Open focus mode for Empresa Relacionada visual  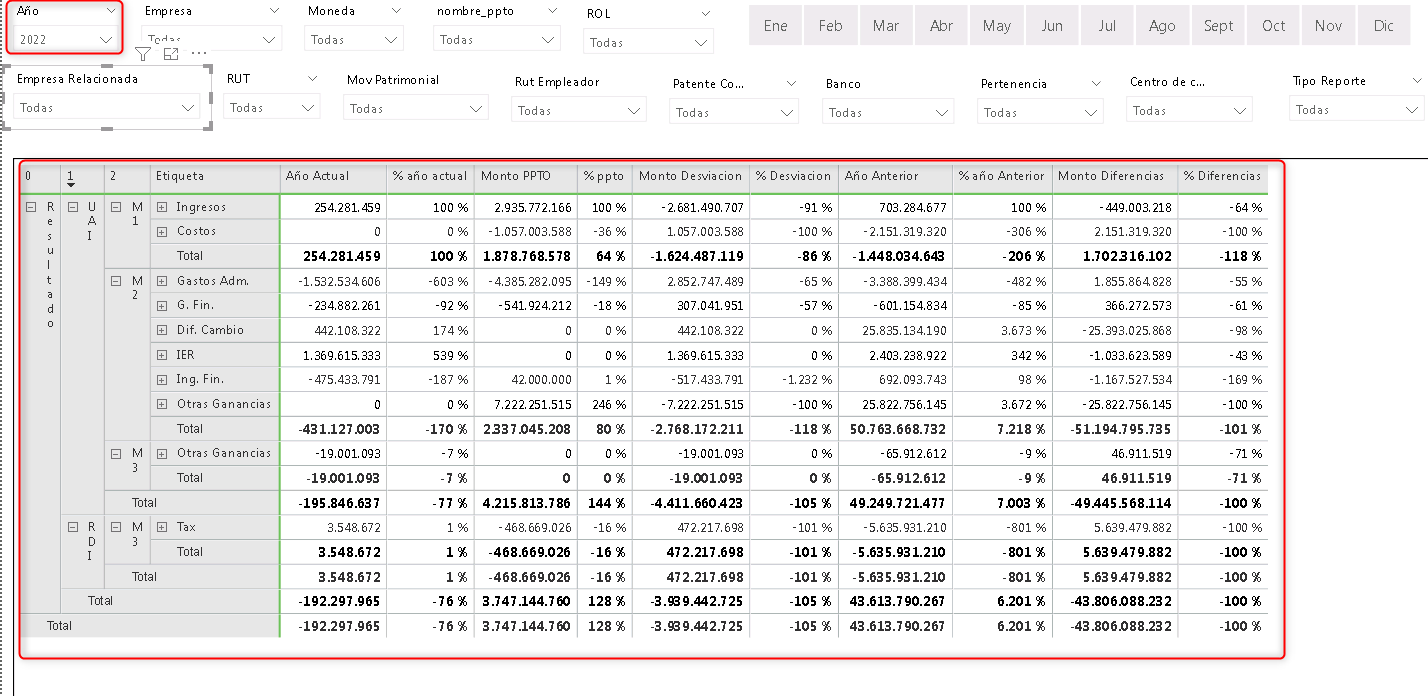[171, 53]
